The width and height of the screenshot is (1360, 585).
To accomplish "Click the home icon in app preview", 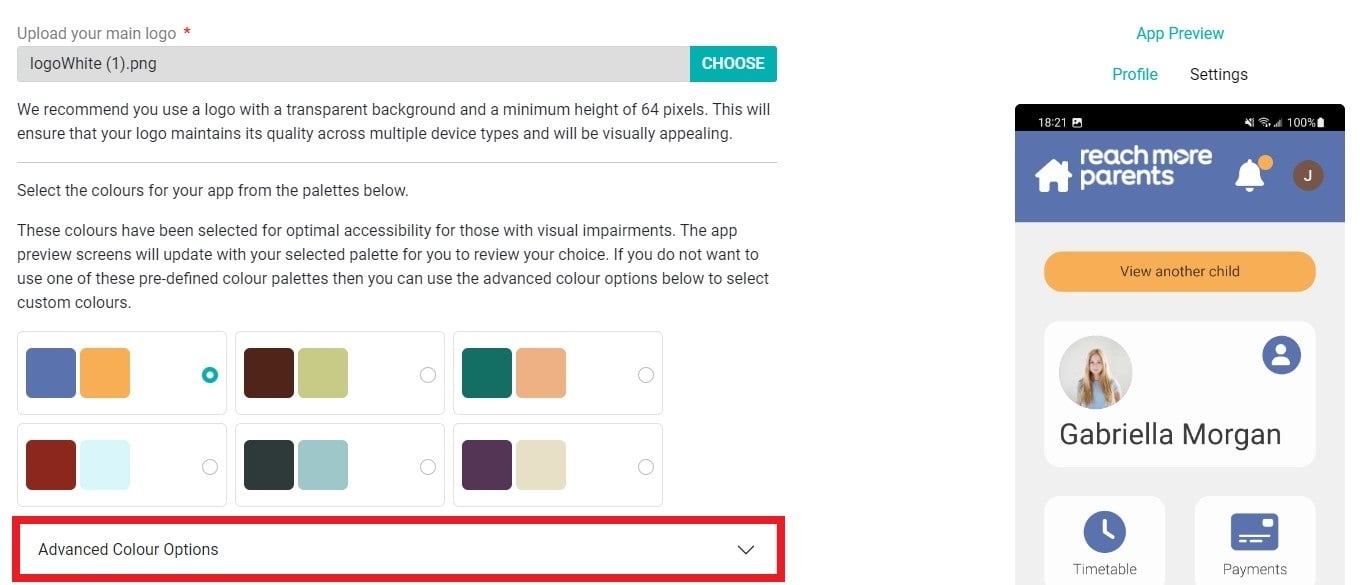I will [x=1053, y=175].
